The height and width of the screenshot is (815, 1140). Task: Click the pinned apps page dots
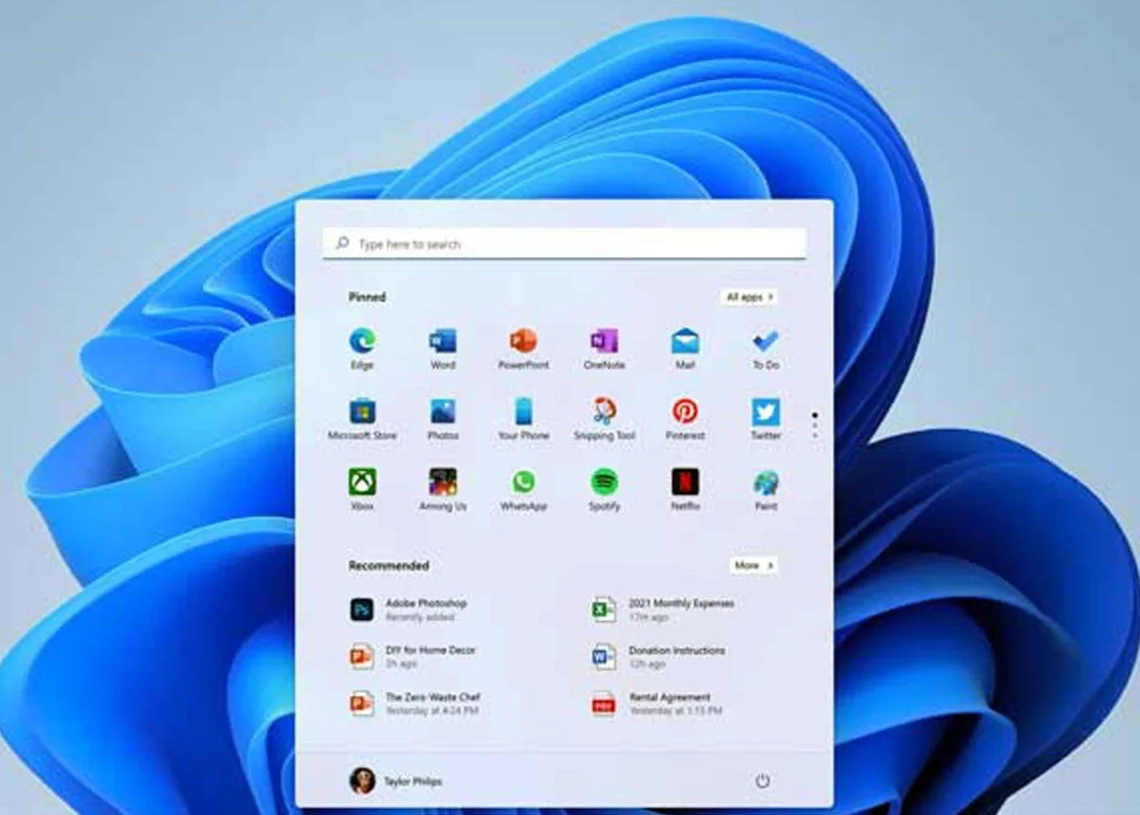coord(815,425)
